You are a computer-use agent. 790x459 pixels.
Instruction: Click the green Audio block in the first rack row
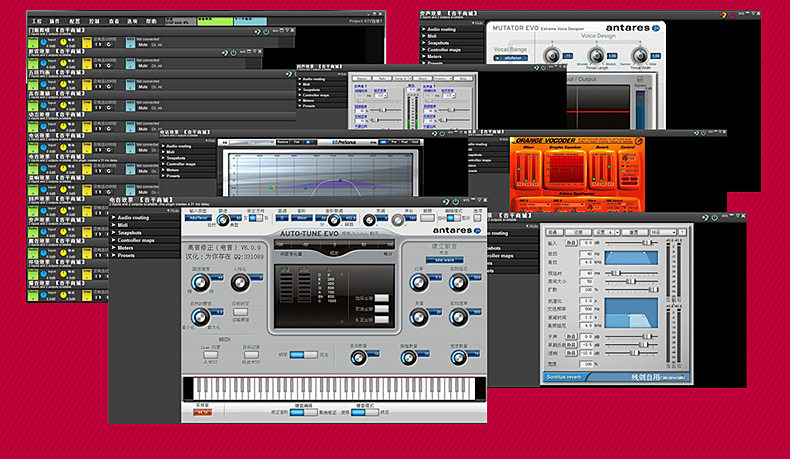[x=33, y=42]
